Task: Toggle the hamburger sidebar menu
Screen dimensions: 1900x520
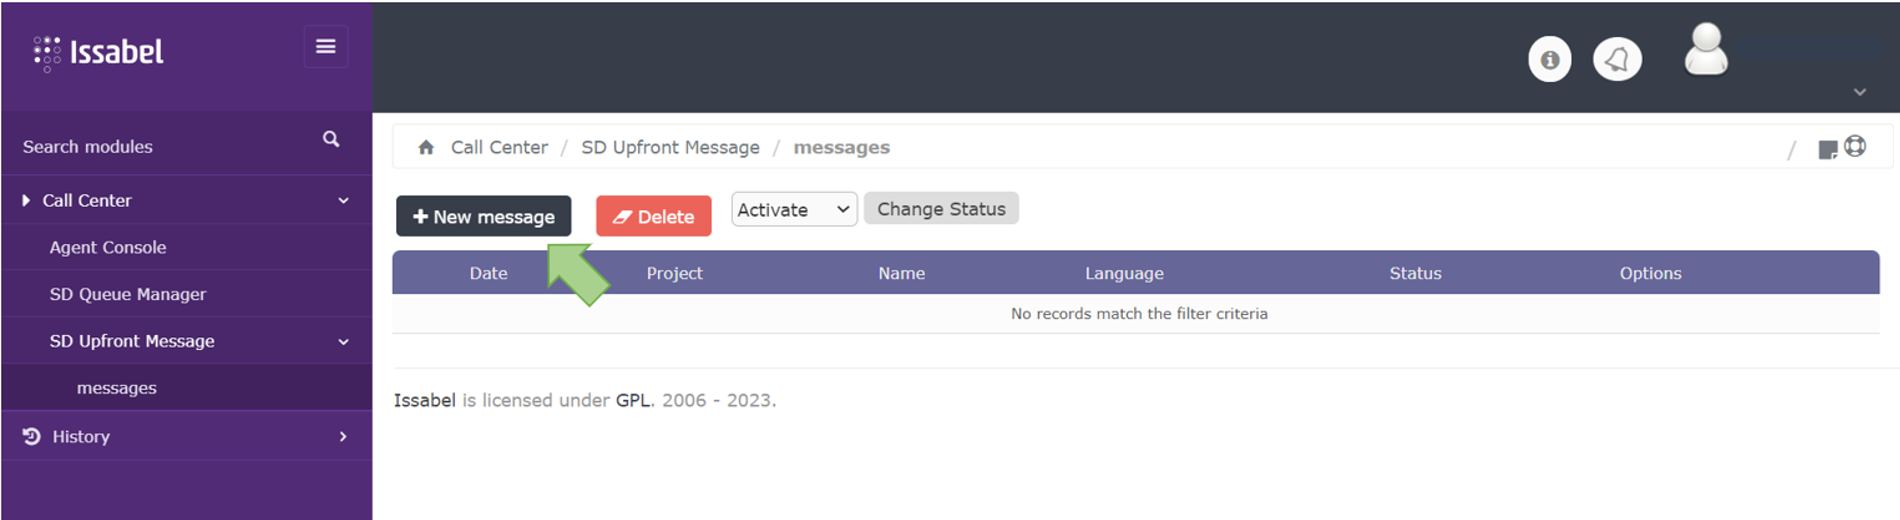Action: pos(325,47)
